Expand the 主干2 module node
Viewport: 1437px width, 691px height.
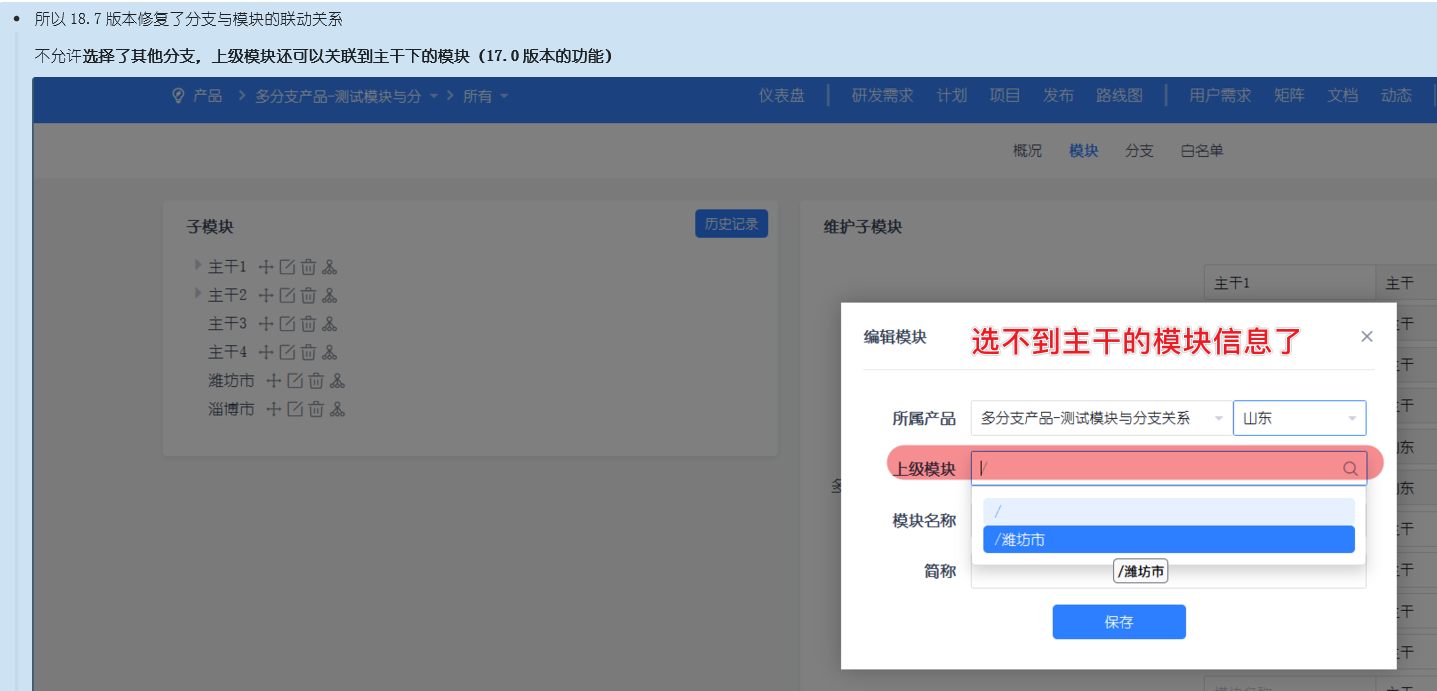(x=197, y=294)
